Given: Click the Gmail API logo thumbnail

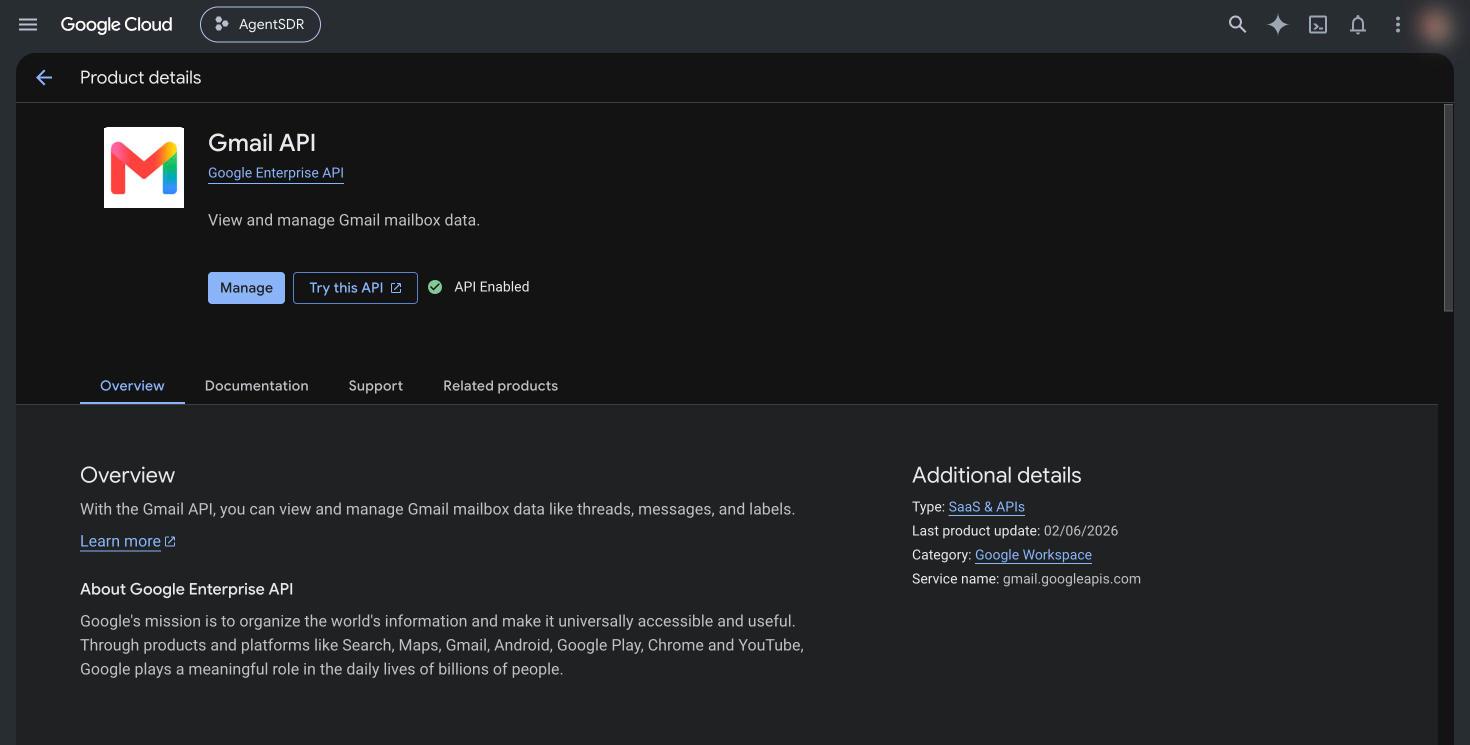Looking at the screenshot, I should [144, 167].
